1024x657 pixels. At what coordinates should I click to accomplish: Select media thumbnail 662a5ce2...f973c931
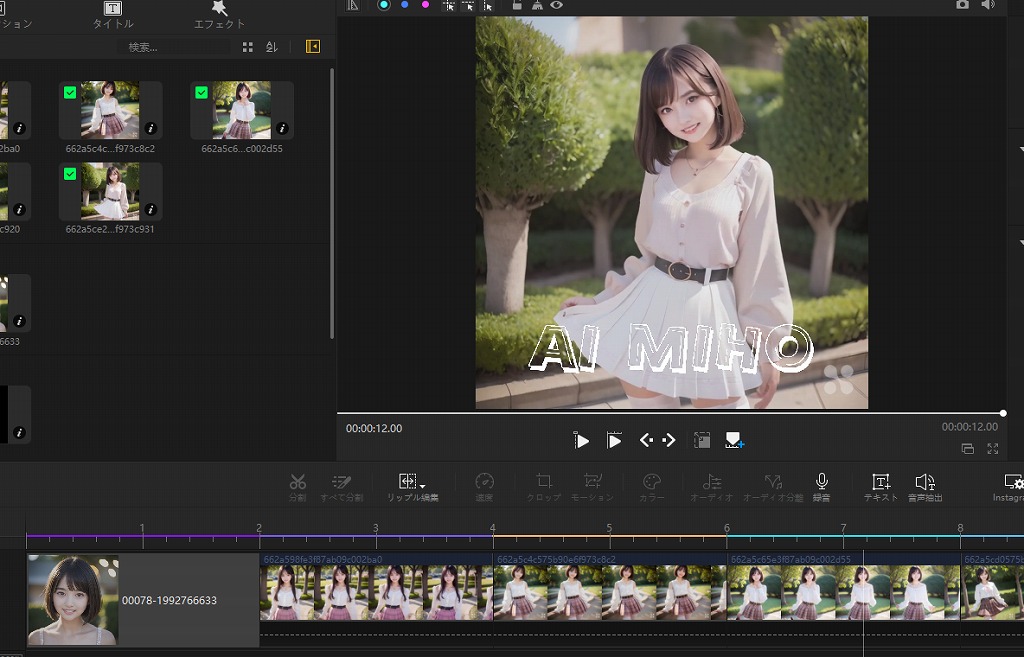(110, 191)
